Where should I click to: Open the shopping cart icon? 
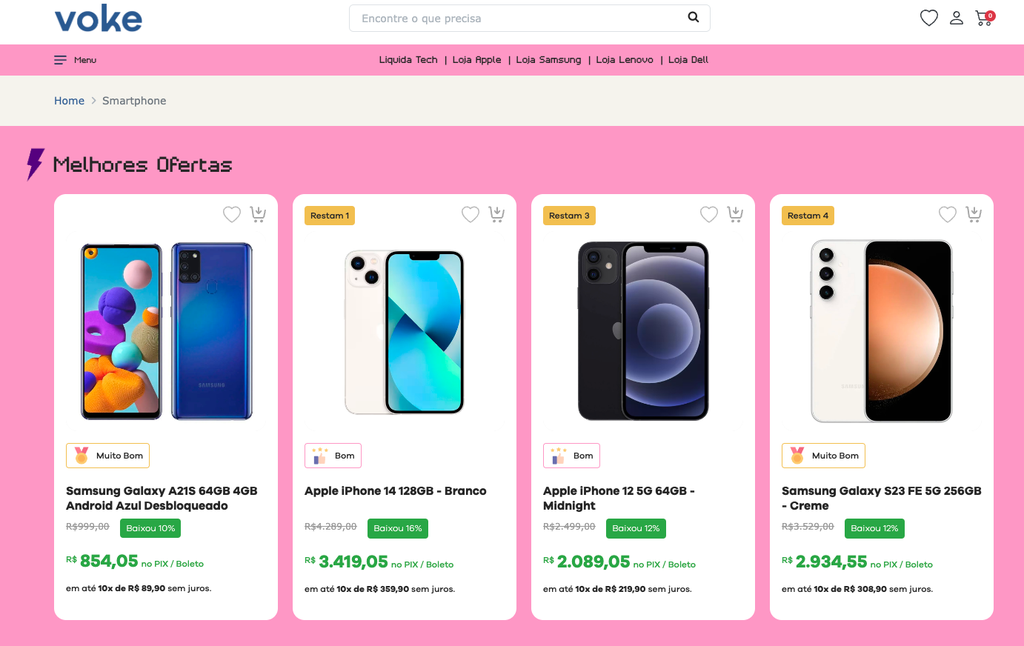coord(984,18)
